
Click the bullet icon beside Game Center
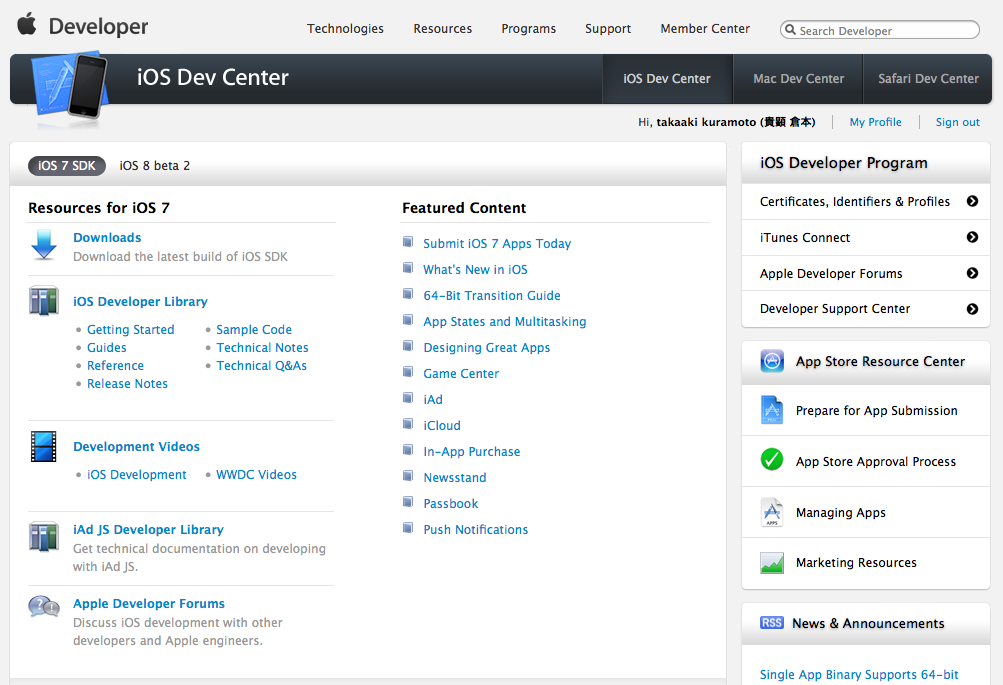(x=407, y=372)
